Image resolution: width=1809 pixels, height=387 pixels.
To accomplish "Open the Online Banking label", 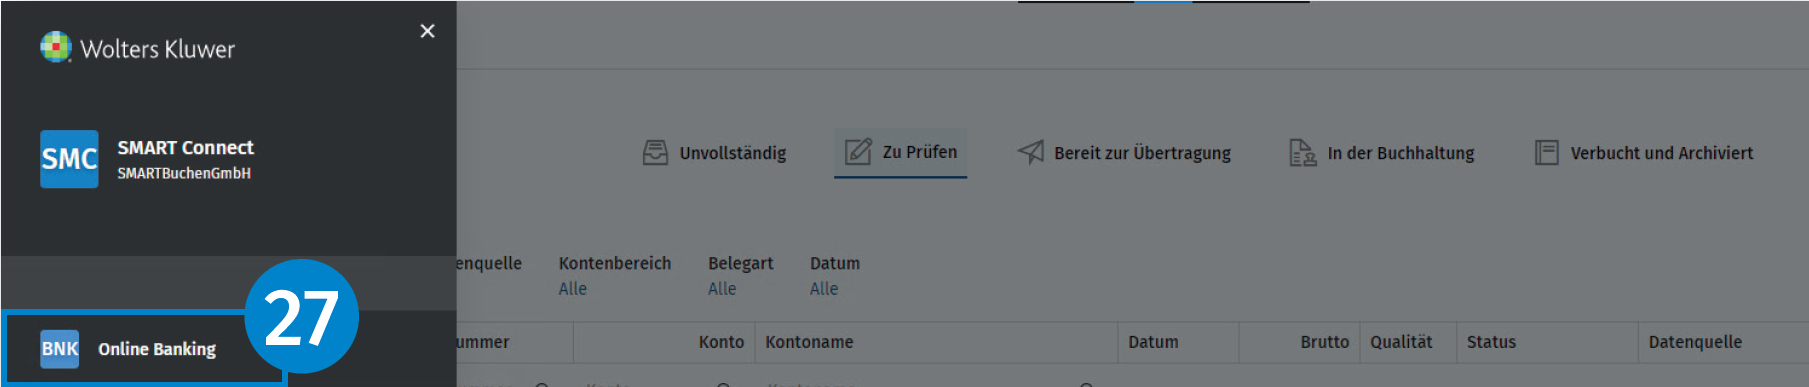I will click(157, 349).
